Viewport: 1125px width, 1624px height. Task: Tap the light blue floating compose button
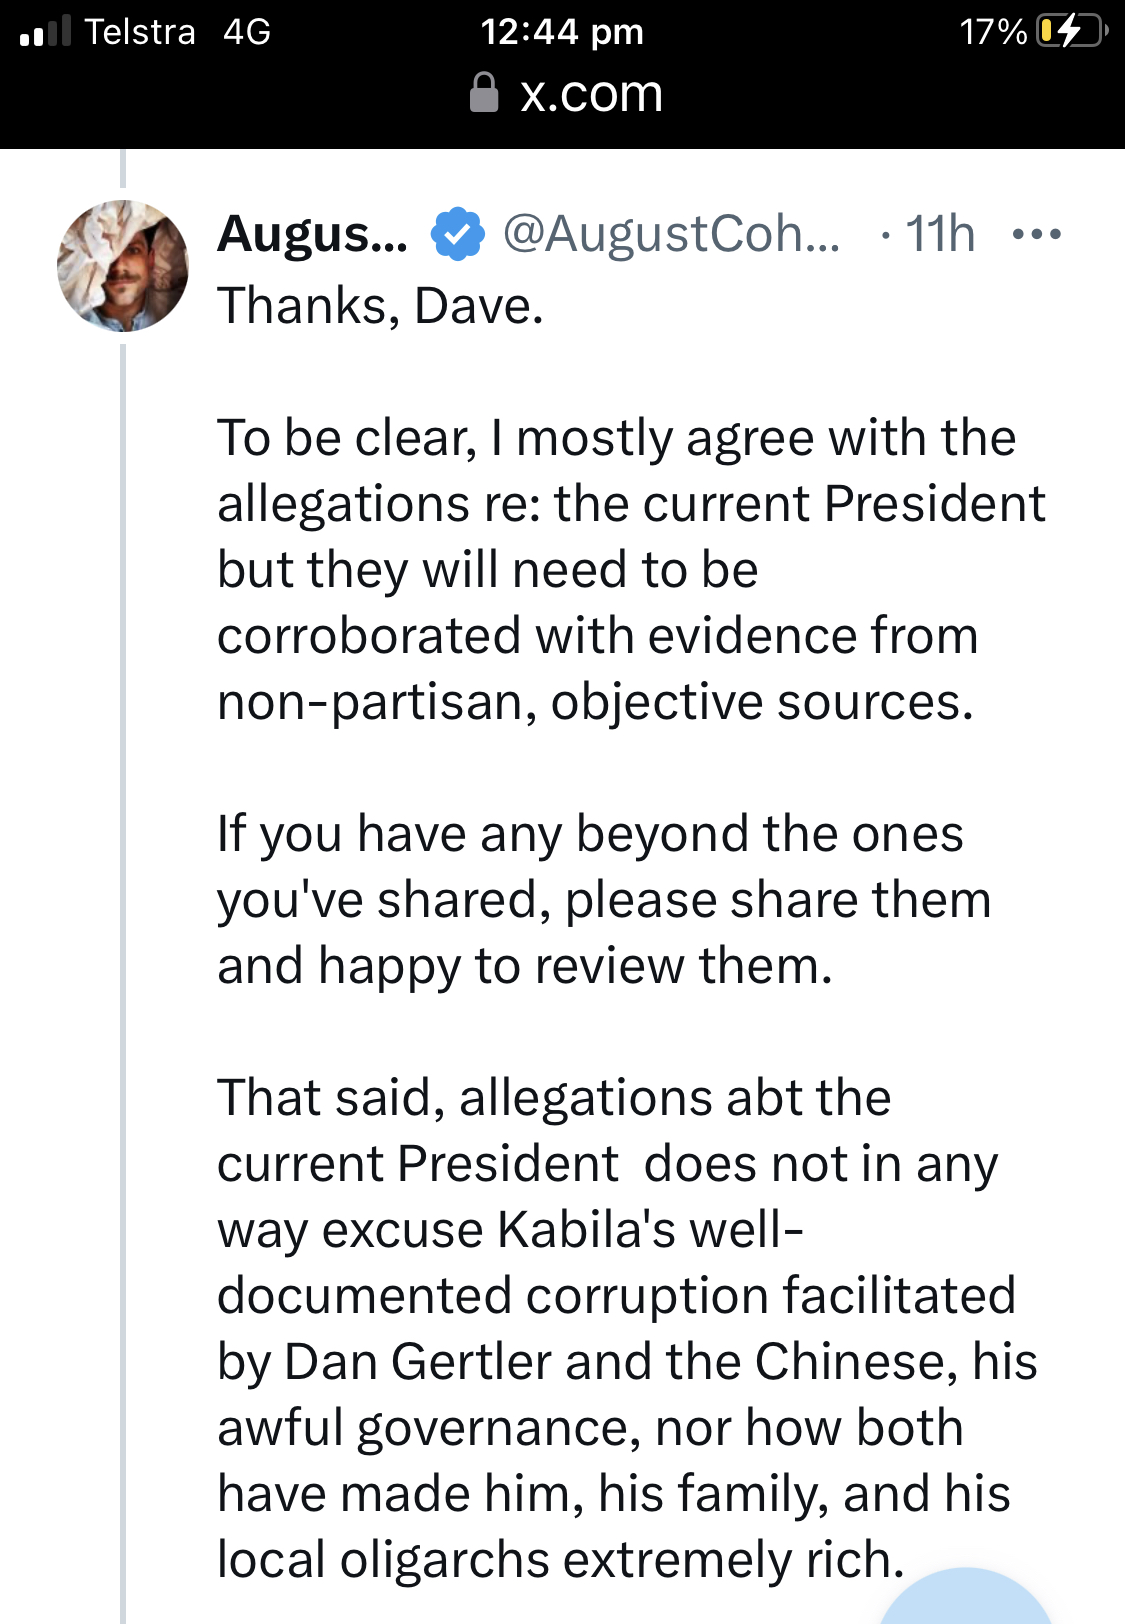966,1596
